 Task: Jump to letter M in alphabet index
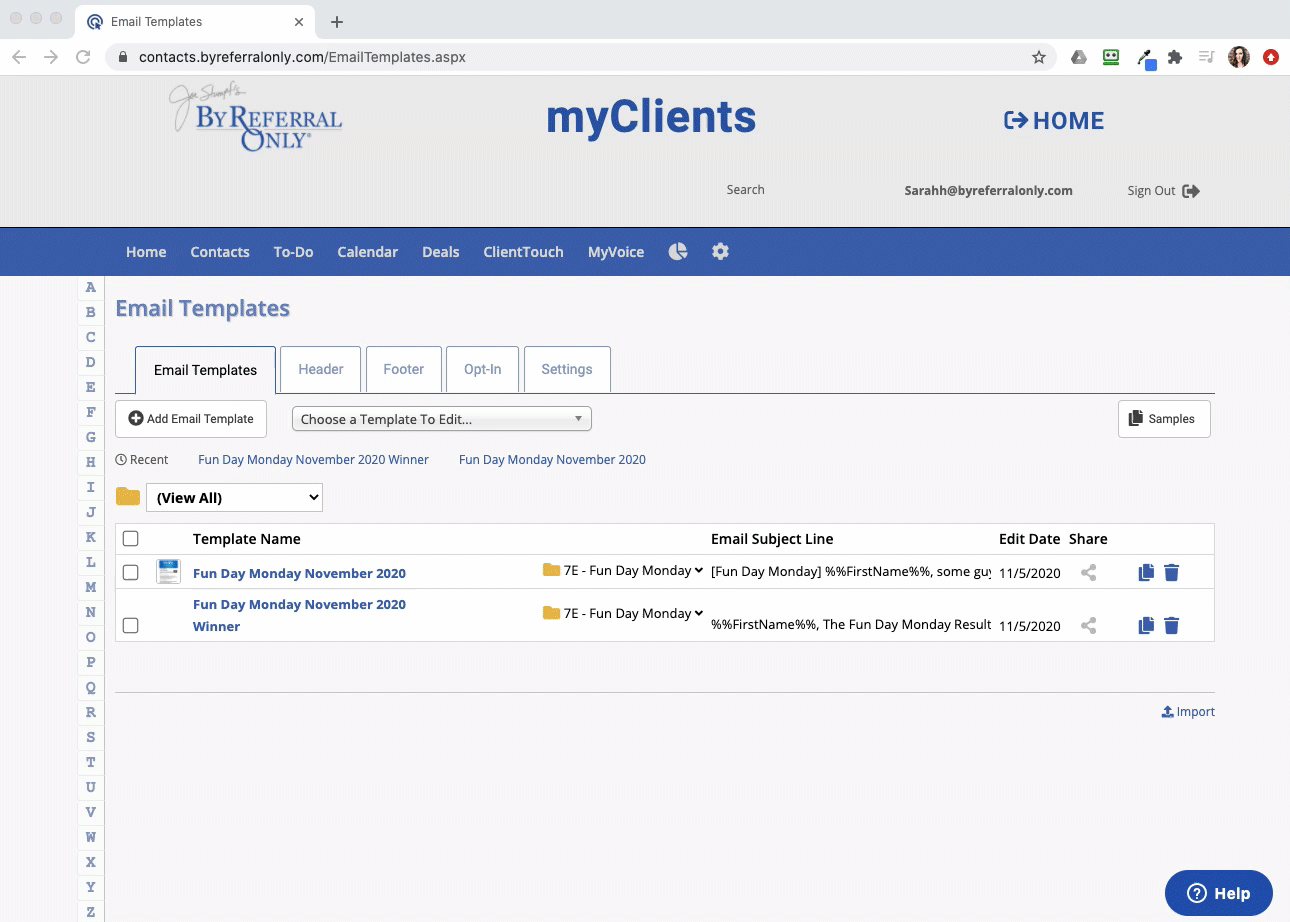click(x=90, y=587)
